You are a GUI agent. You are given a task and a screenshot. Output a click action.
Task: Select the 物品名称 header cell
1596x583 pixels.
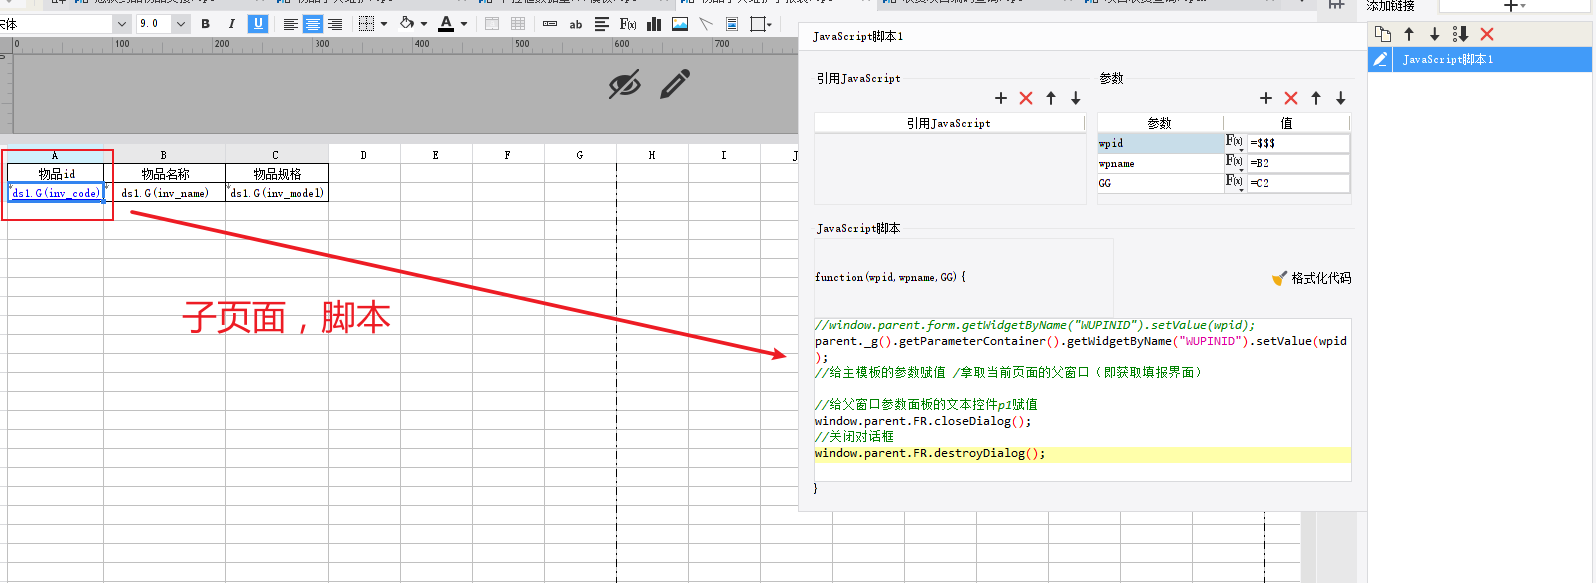(x=164, y=174)
